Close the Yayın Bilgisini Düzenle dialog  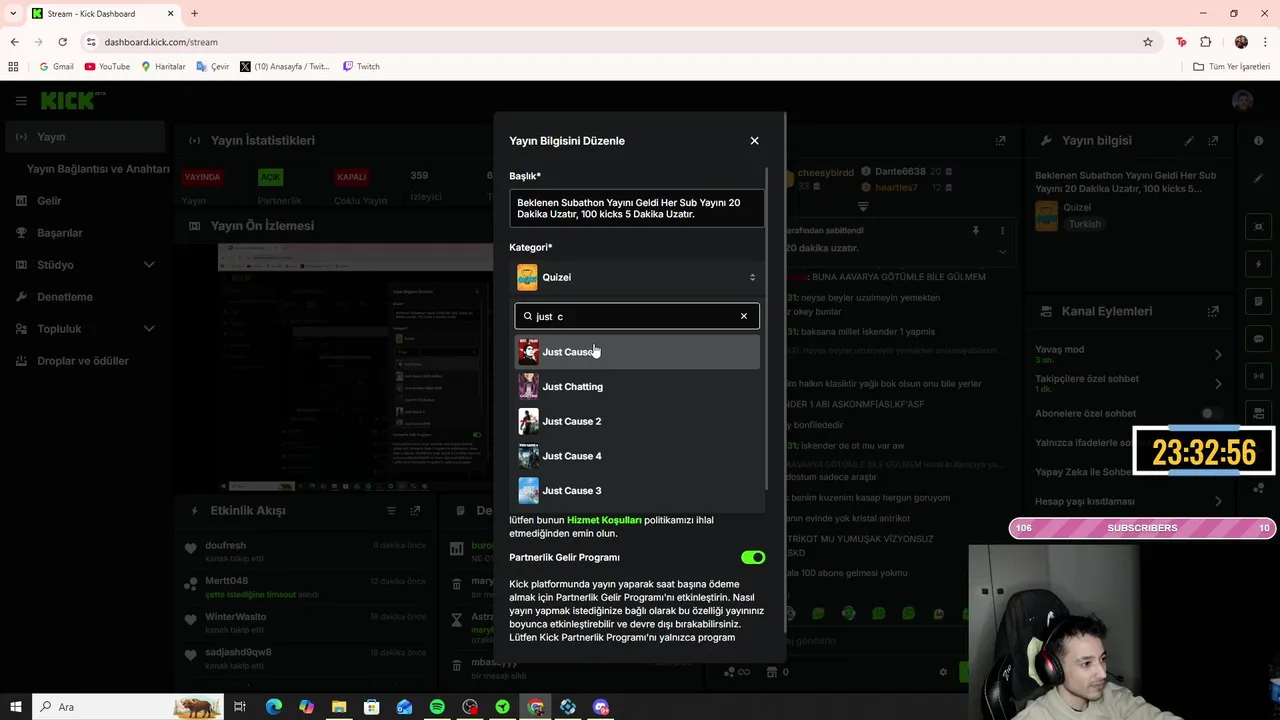(x=754, y=141)
